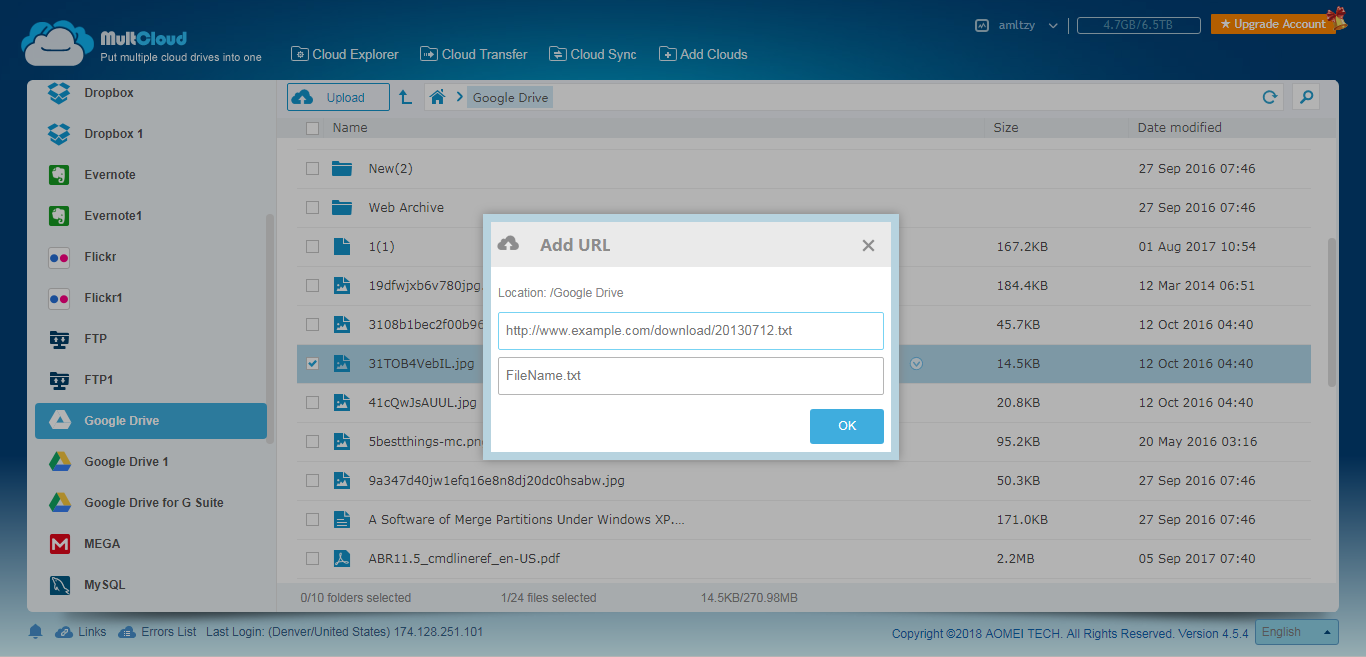Click the Flickr dots icon
Image resolution: width=1366 pixels, height=657 pixels.
[x=59, y=257]
